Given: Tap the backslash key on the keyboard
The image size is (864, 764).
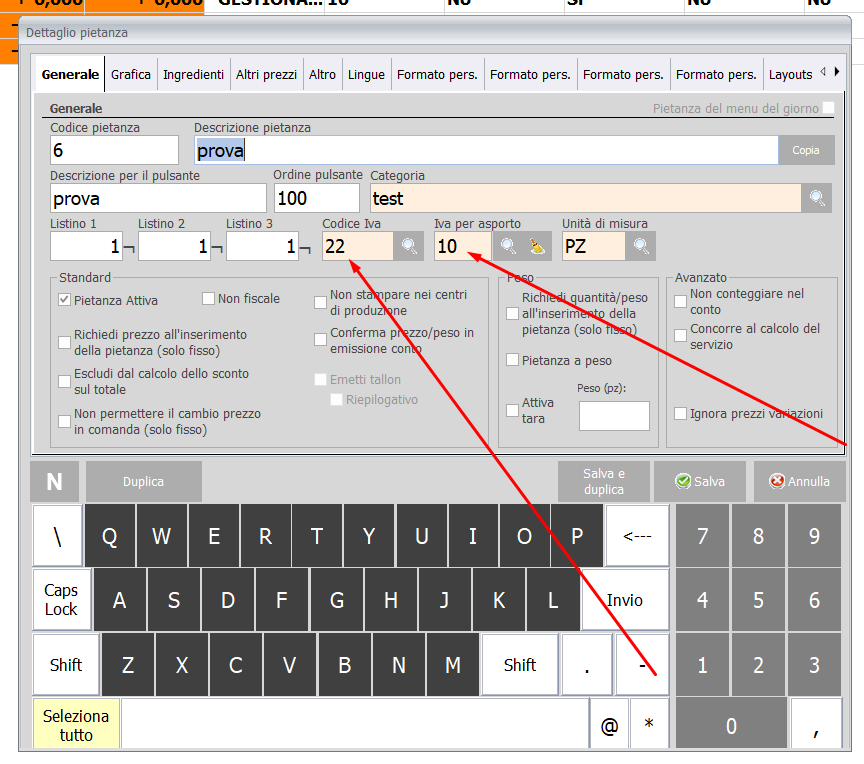Looking at the screenshot, I should 57,535.
